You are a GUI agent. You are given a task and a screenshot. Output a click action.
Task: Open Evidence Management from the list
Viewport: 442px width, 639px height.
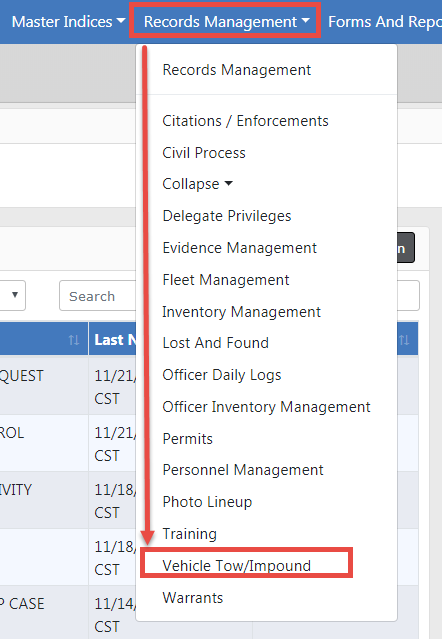point(240,248)
